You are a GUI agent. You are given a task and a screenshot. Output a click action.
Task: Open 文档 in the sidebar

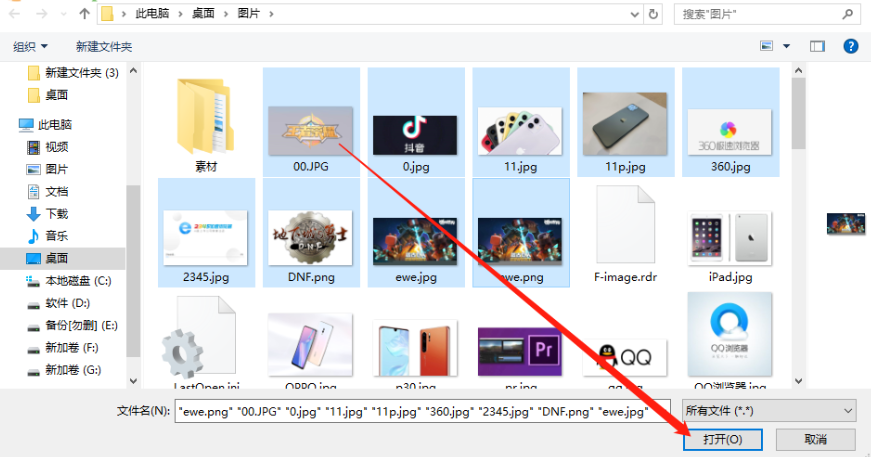click(48, 192)
